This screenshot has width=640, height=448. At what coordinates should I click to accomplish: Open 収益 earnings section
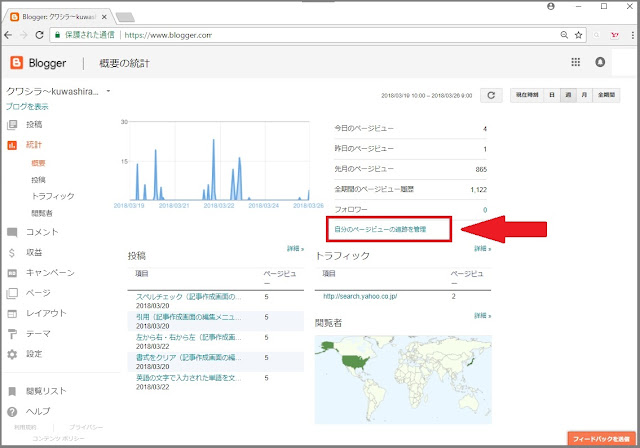coord(34,253)
